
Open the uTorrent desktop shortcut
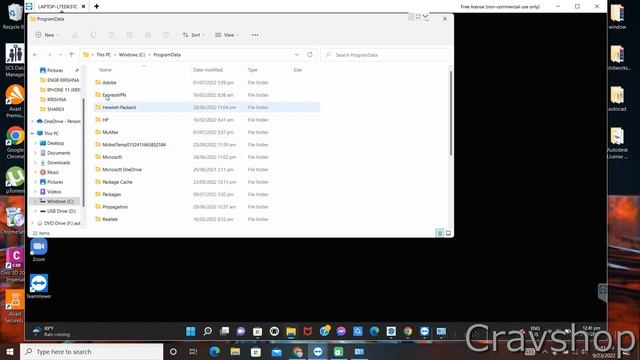pyautogui.click(x=15, y=180)
